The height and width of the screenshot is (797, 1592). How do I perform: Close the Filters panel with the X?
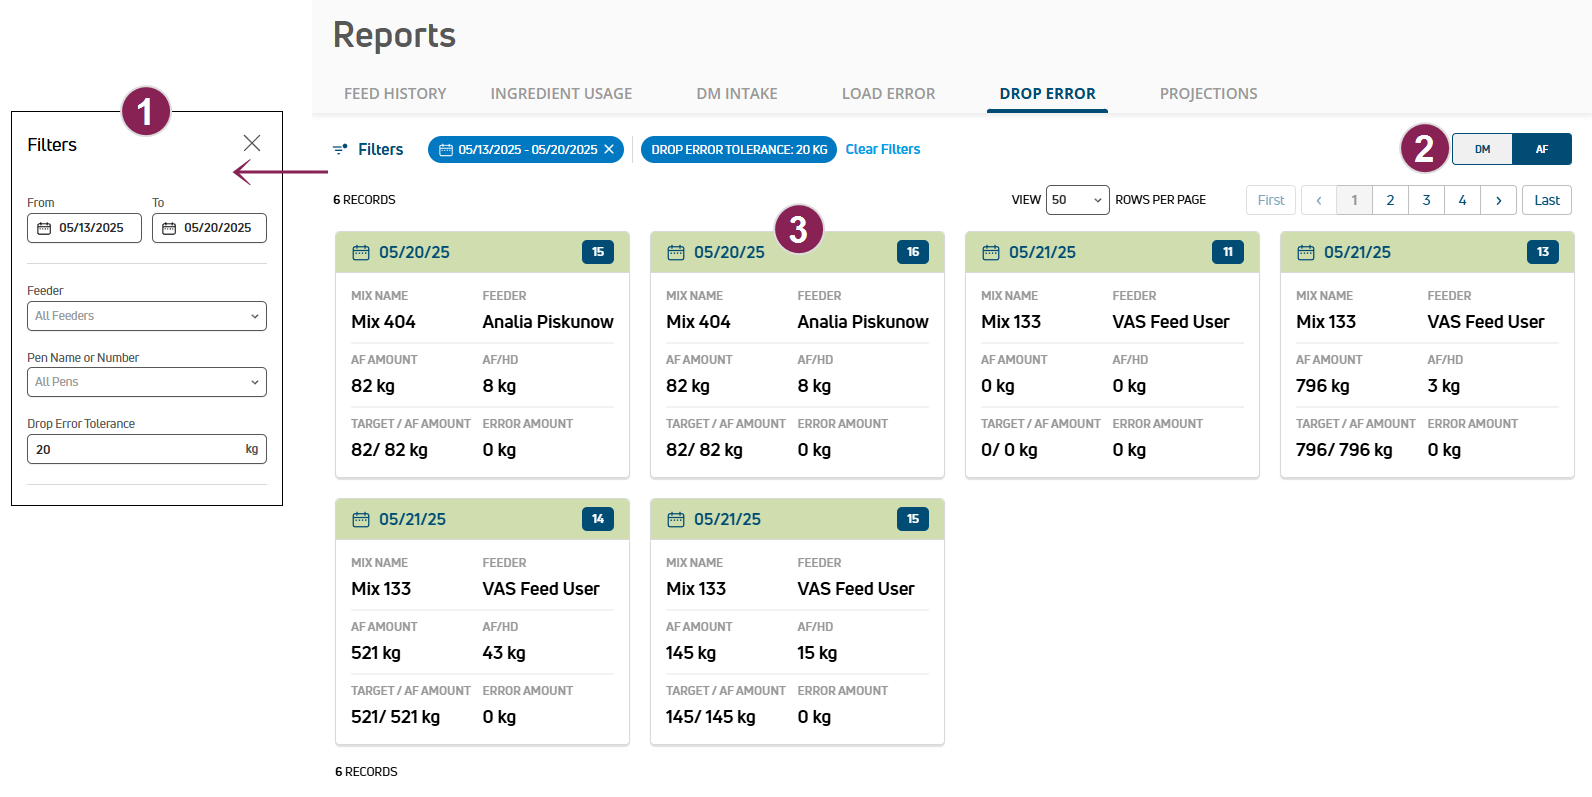(252, 143)
